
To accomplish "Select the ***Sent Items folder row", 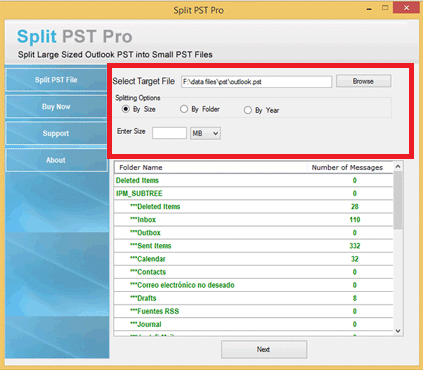I will (x=253, y=246).
